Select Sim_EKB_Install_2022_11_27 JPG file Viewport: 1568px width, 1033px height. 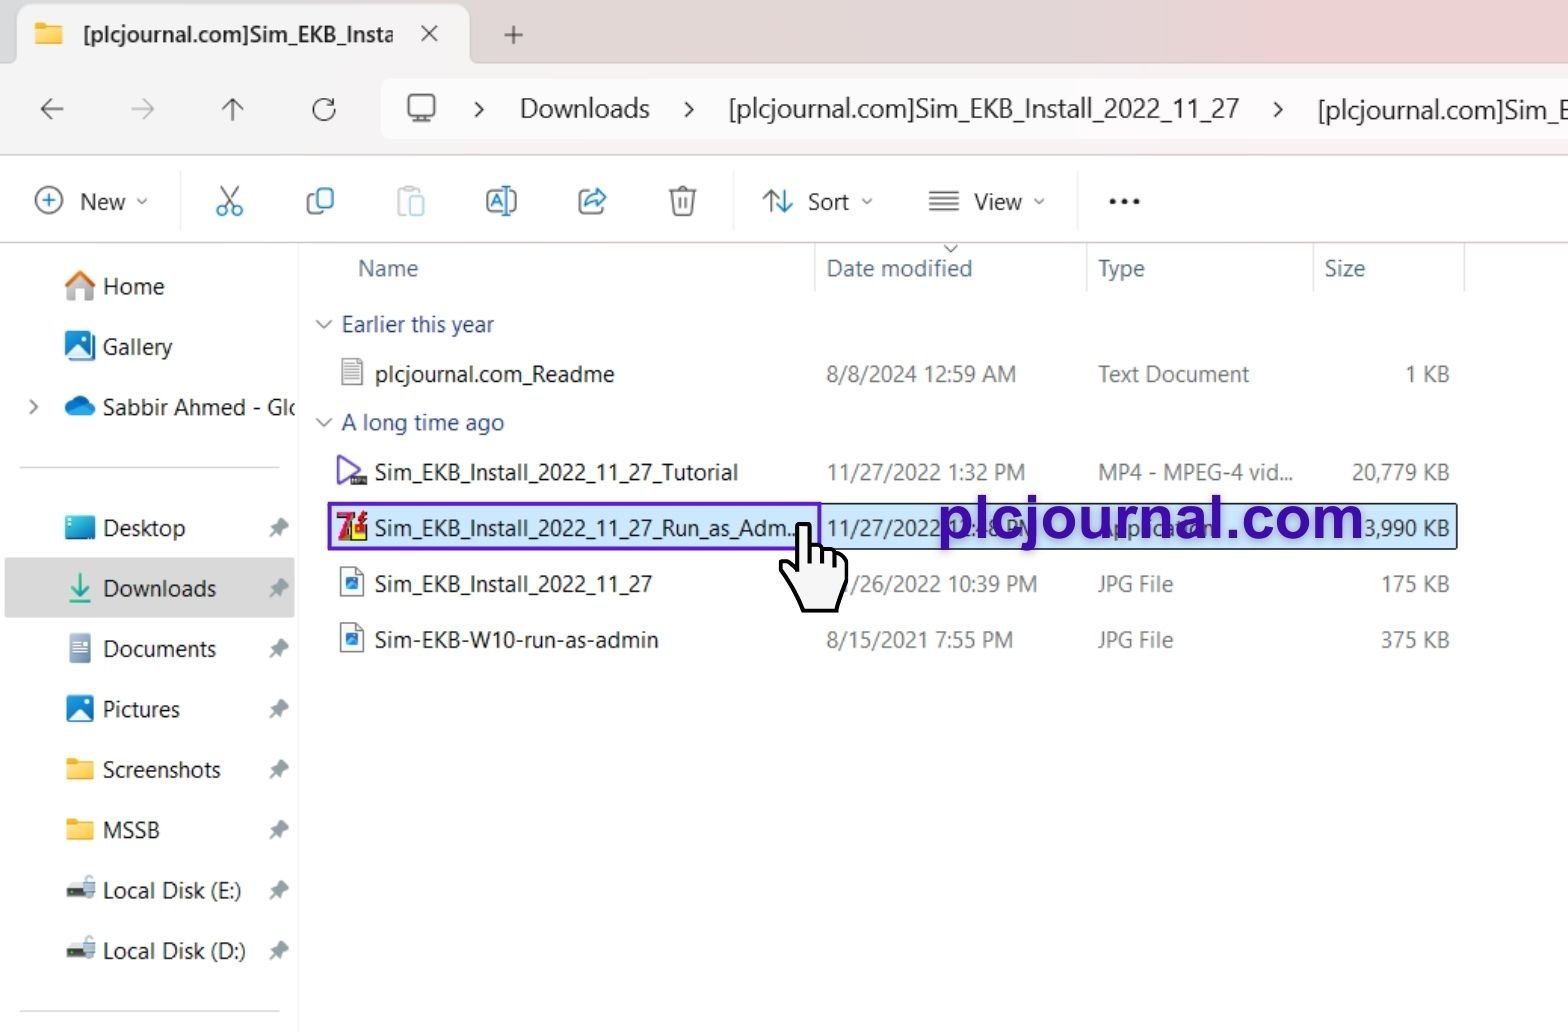[x=513, y=584]
